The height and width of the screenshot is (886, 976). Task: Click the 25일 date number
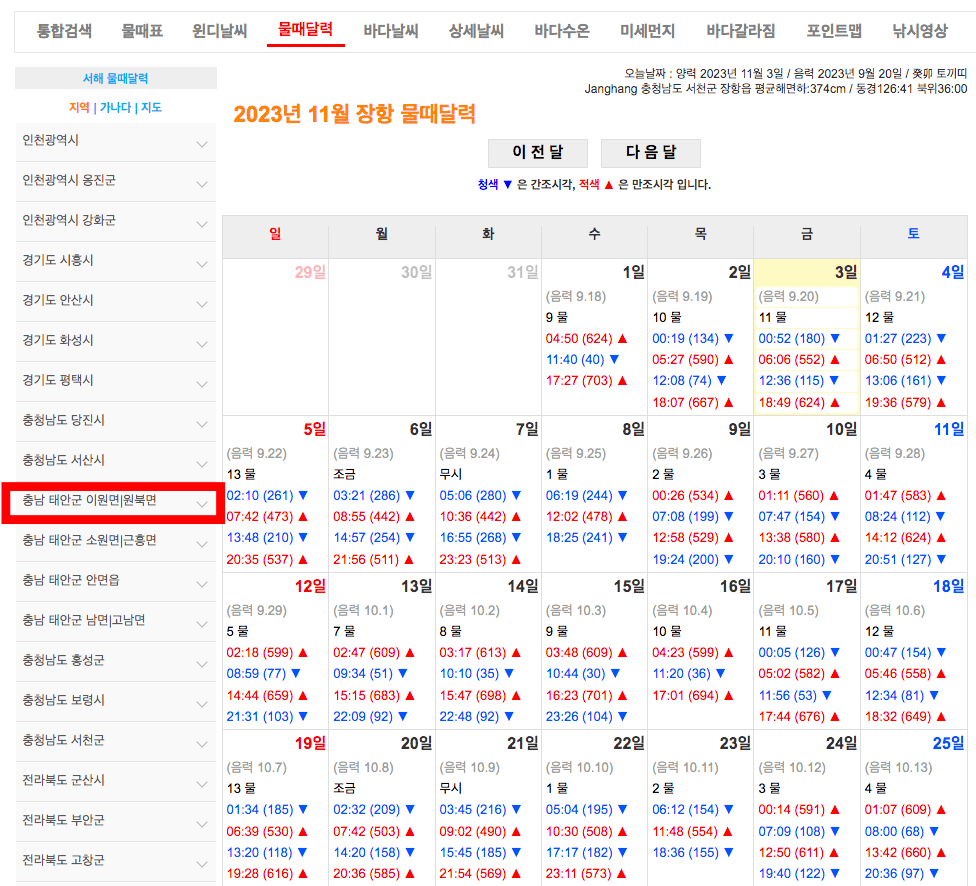(949, 743)
